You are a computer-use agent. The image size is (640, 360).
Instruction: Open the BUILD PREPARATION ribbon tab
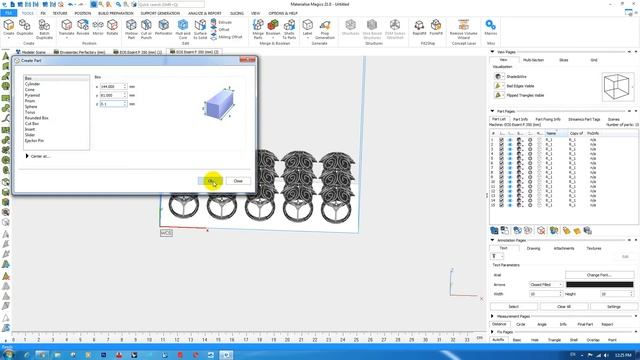[116, 13]
